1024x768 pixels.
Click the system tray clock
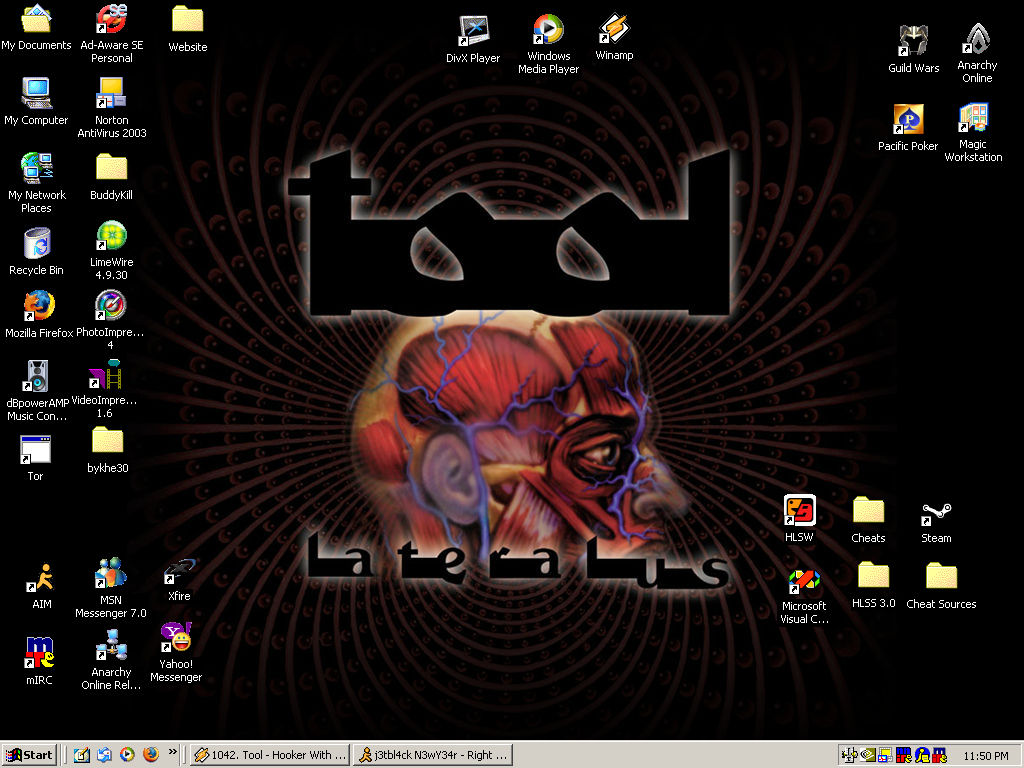pos(985,756)
